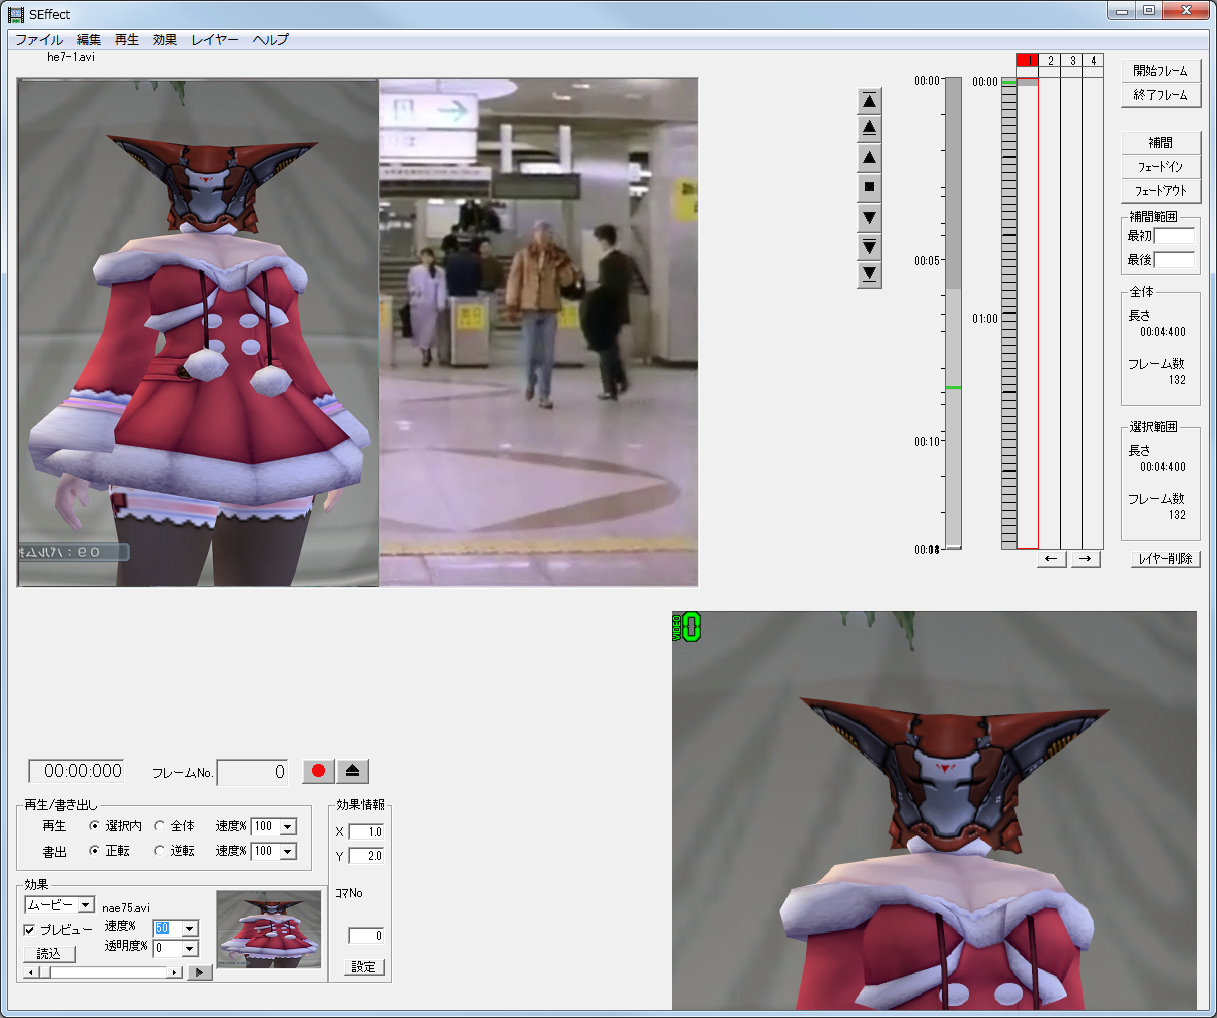Screen dimensions: 1217x1018
Task: Click the square stop button in arrow column
Action: click(x=869, y=186)
